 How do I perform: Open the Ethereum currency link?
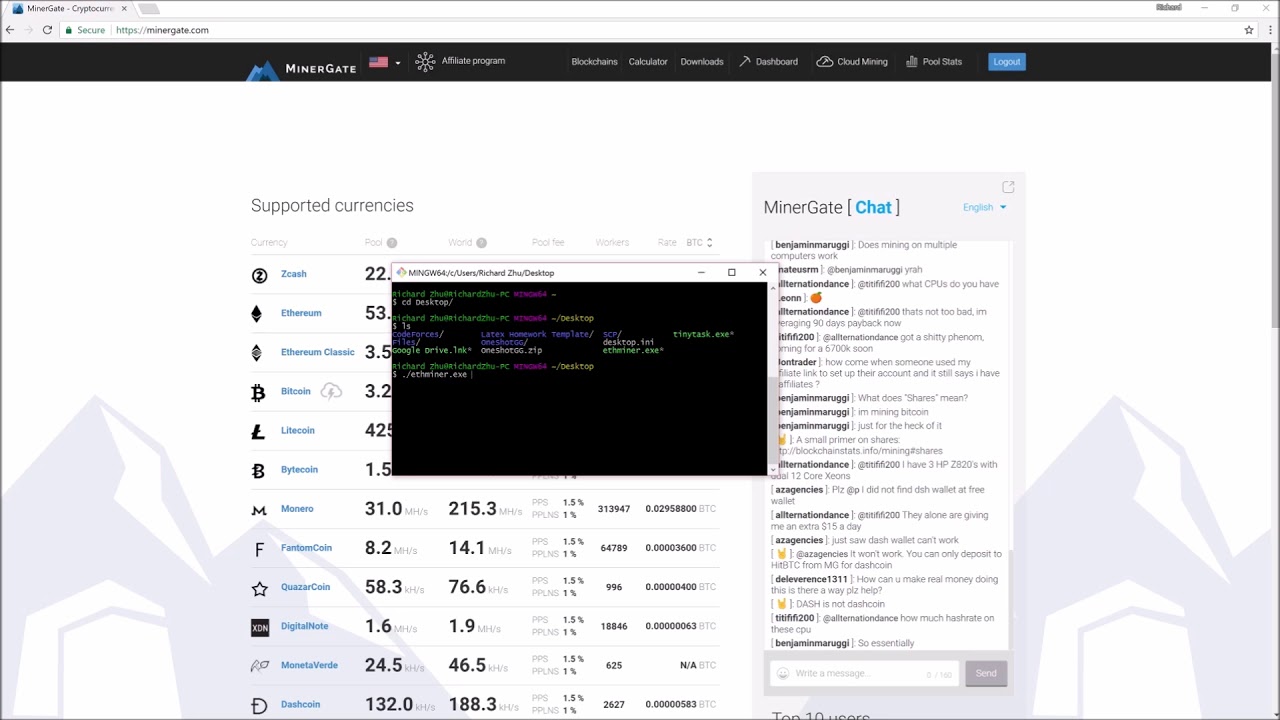pyautogui.click(x=301, y=313)
